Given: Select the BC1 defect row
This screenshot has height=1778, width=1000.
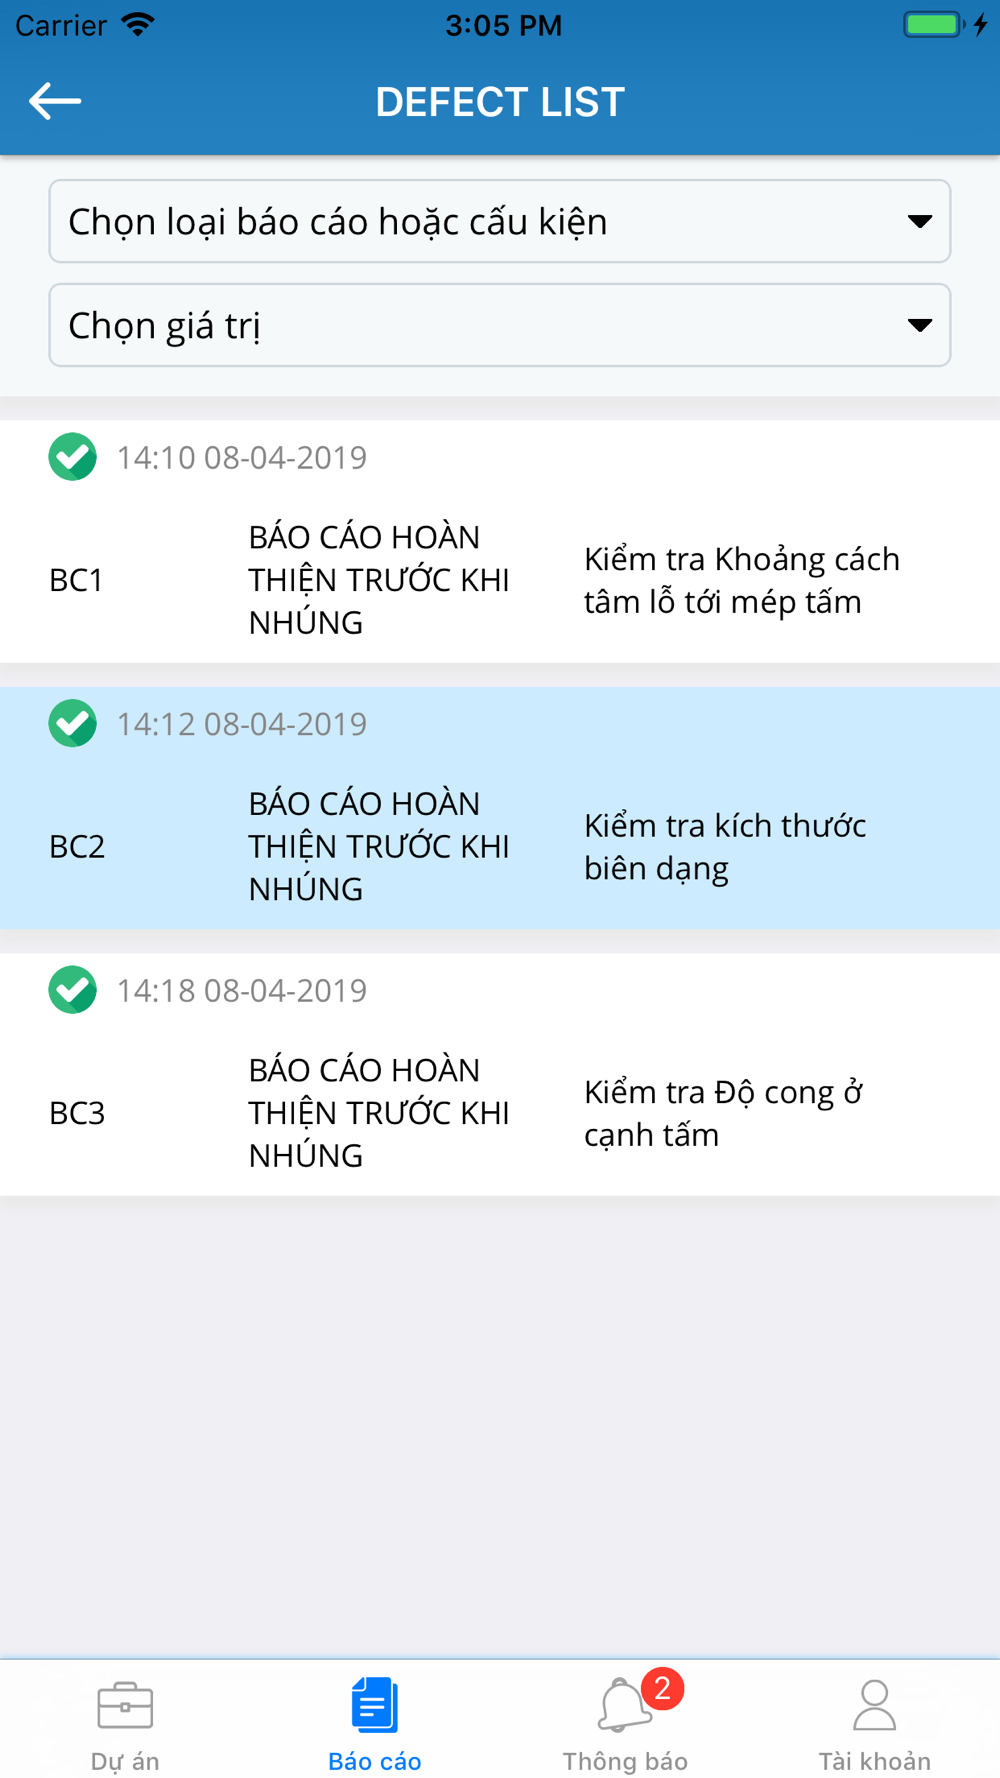Looking at the screenshot, I should pos(500,541).
